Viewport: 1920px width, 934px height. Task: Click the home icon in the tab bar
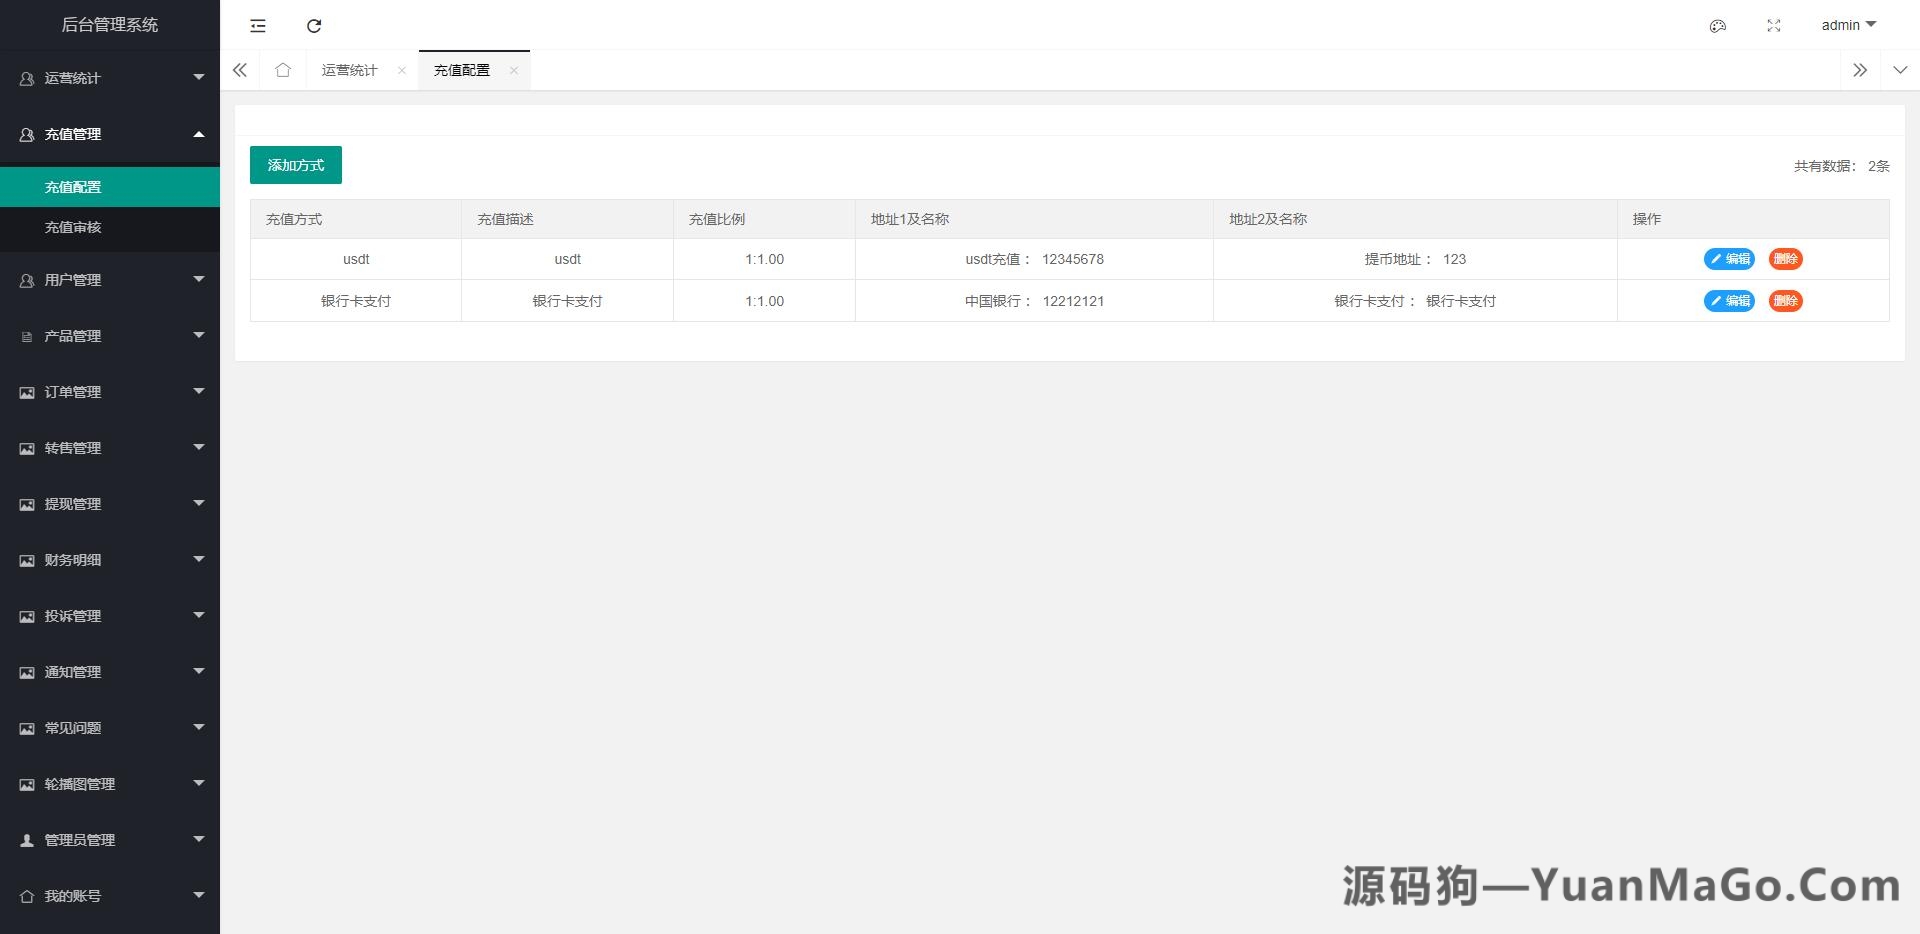click(x=283, y=70)
